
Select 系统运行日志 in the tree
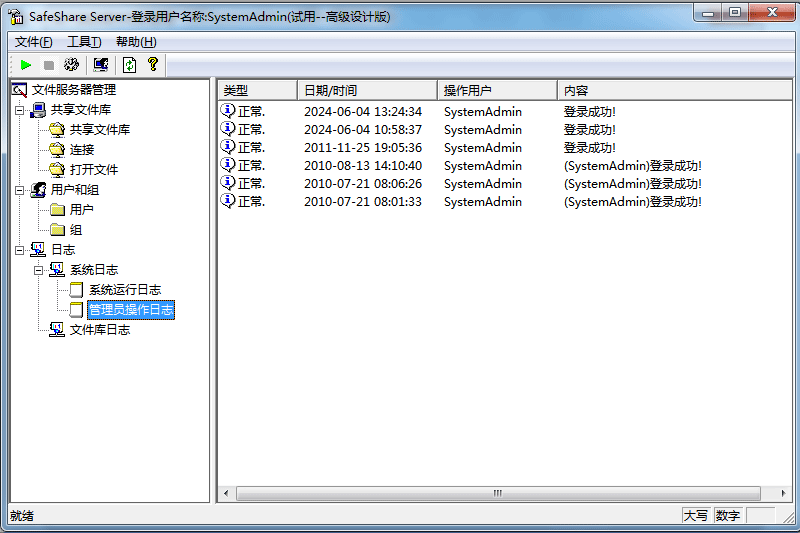click(125, 290)
